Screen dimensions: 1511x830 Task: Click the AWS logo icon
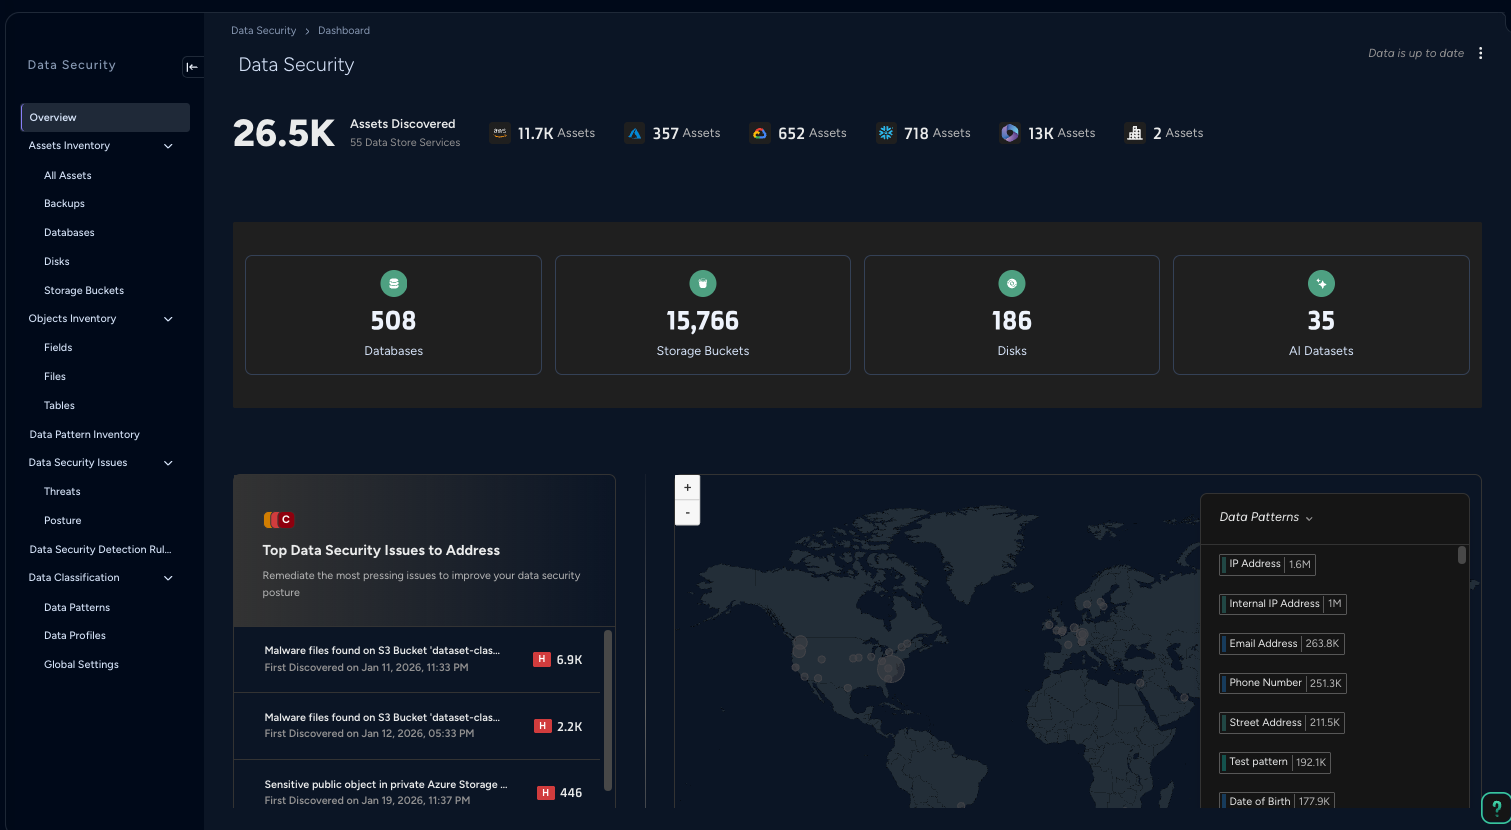tap(500, 132)
